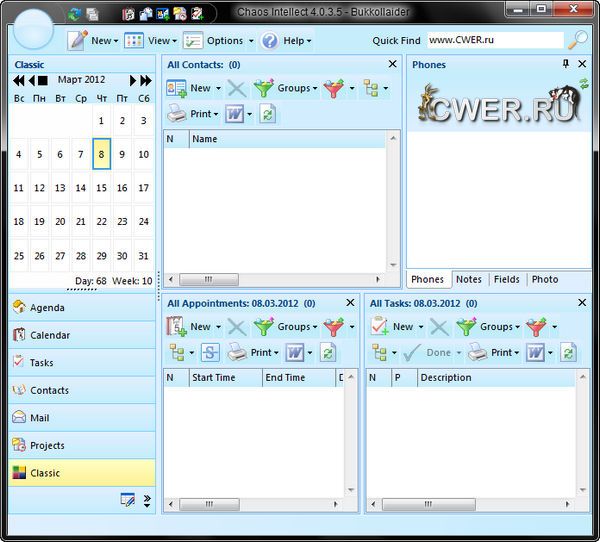Switch to the Notes tab
Image resolution: width=600 pixels, height=542 pixels.
468,279
